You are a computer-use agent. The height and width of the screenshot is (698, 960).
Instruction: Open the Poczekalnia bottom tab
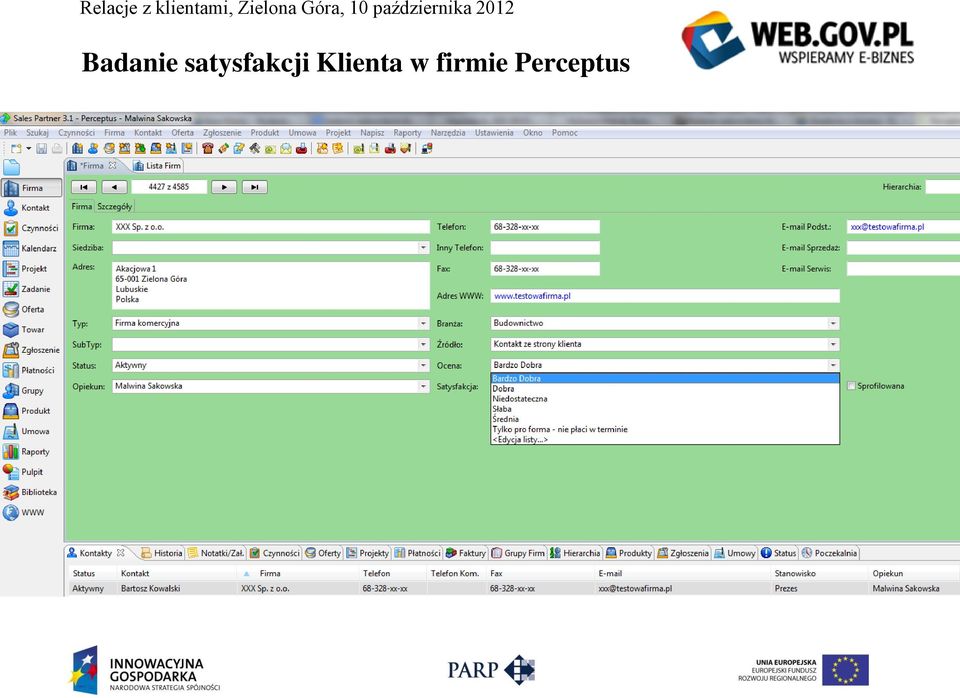click(x=830, y=553)
